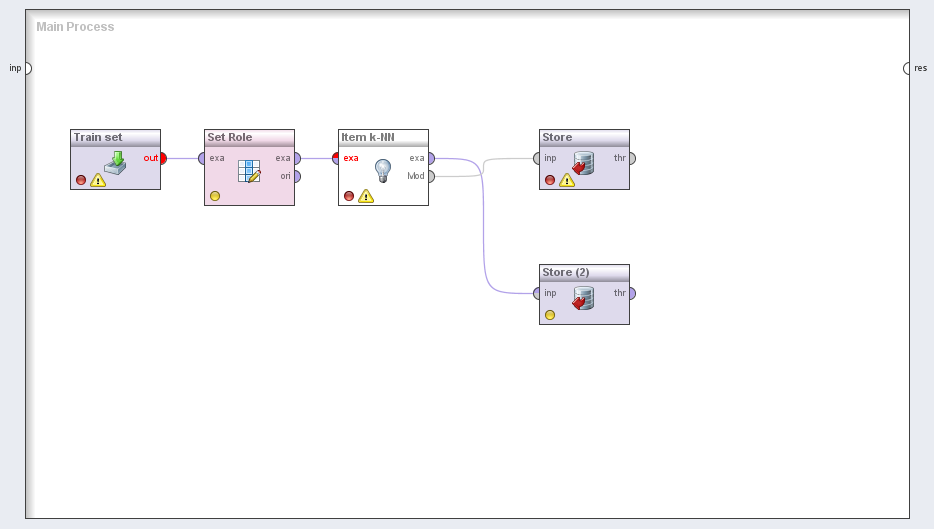
Task: Click the Set Role table icon
Action: click(249, 171)
